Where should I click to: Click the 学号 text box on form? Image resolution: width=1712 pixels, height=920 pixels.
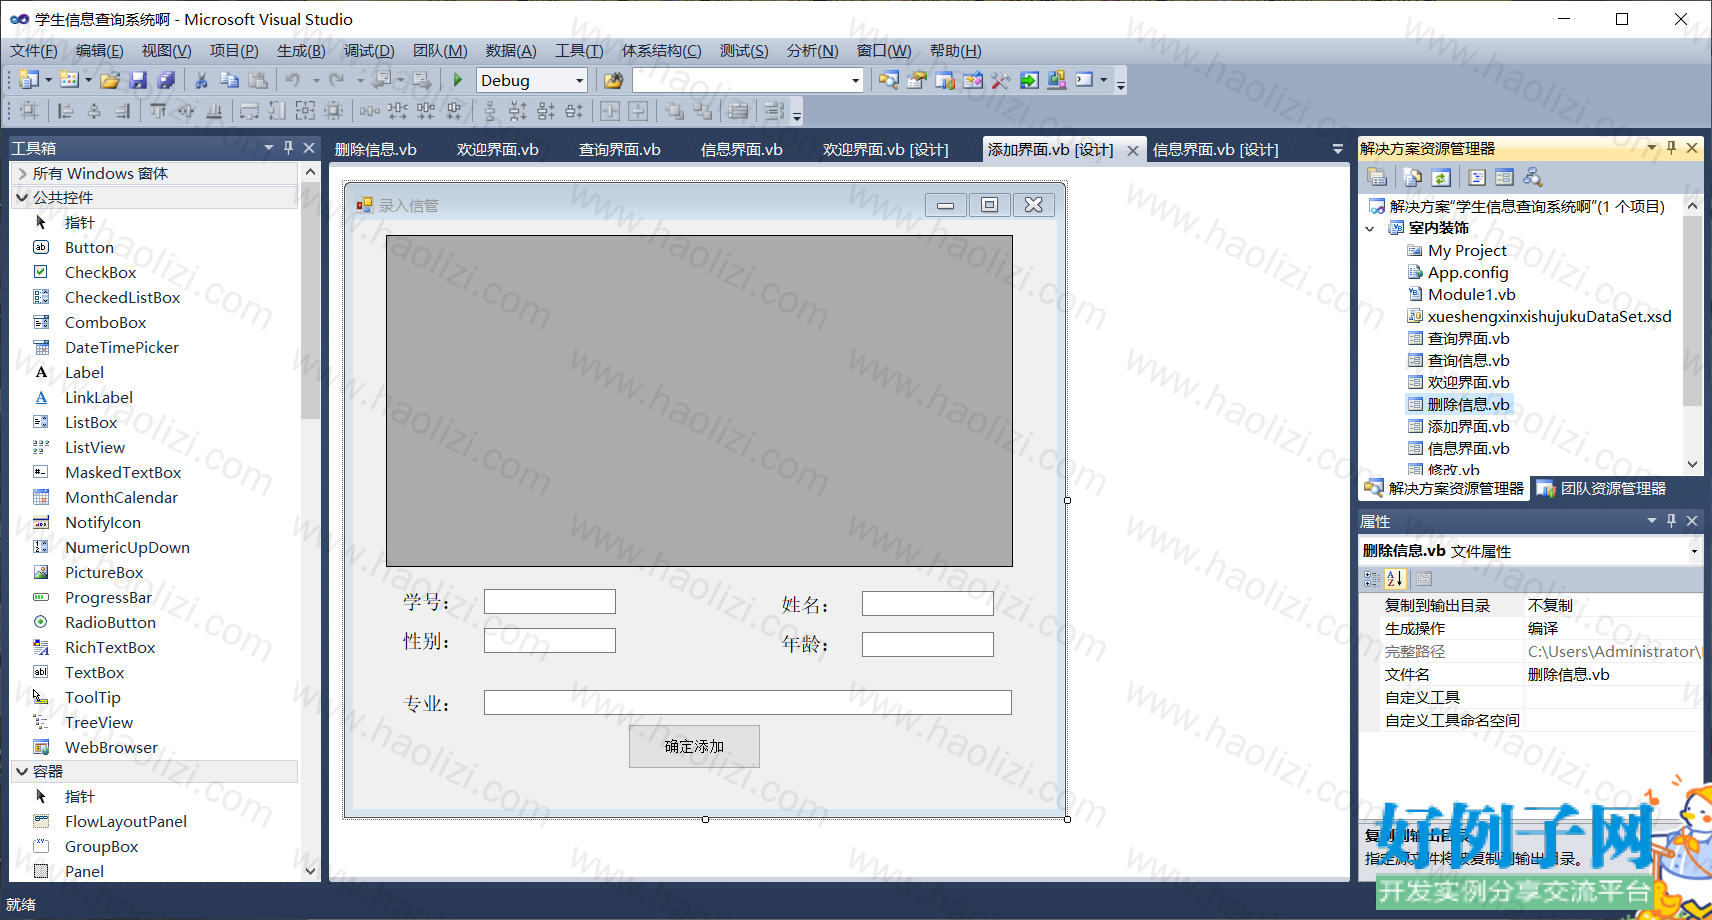click(549, 601)
